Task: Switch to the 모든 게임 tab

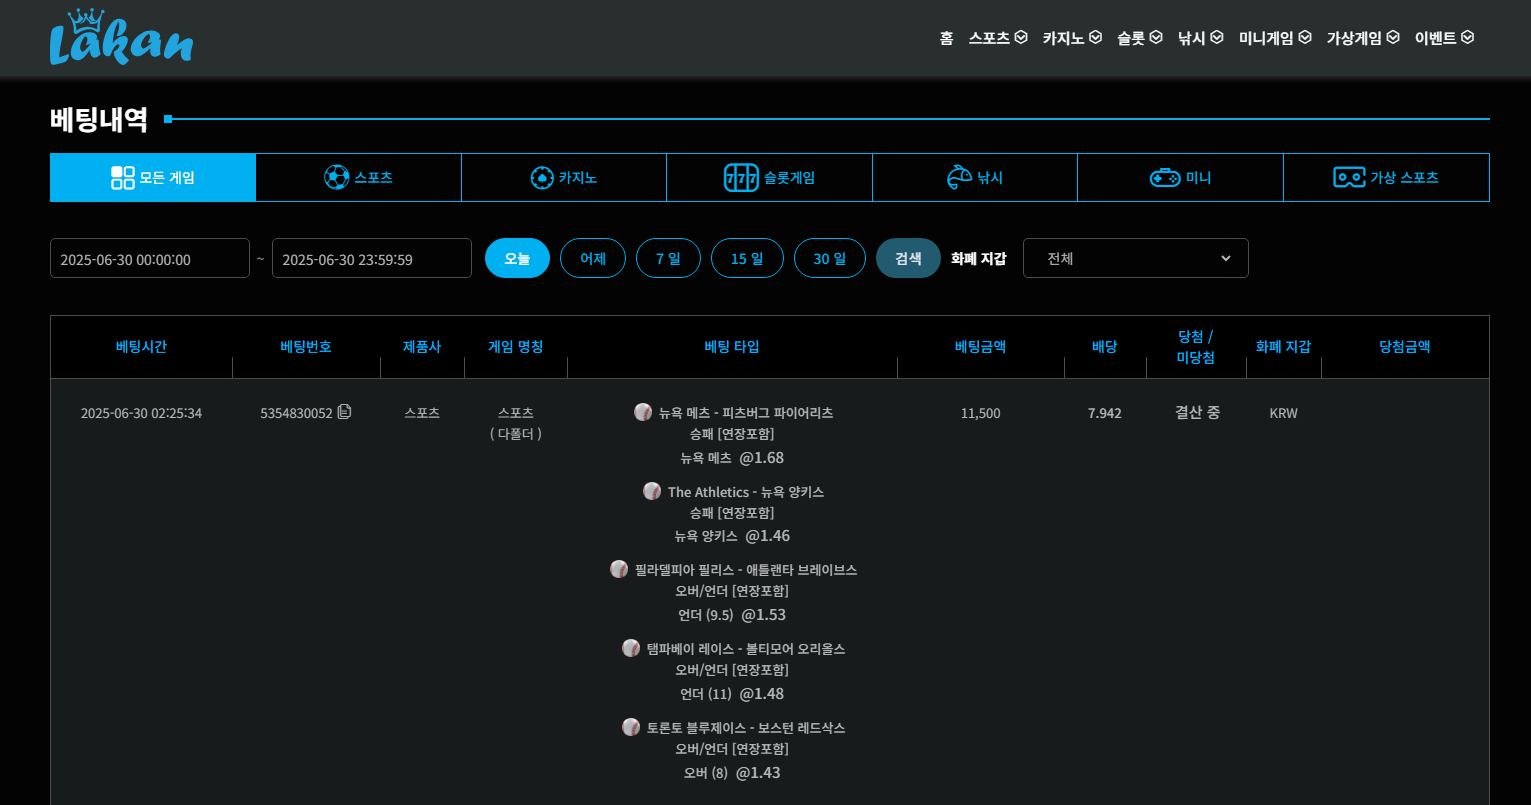Action: [153, 177]
